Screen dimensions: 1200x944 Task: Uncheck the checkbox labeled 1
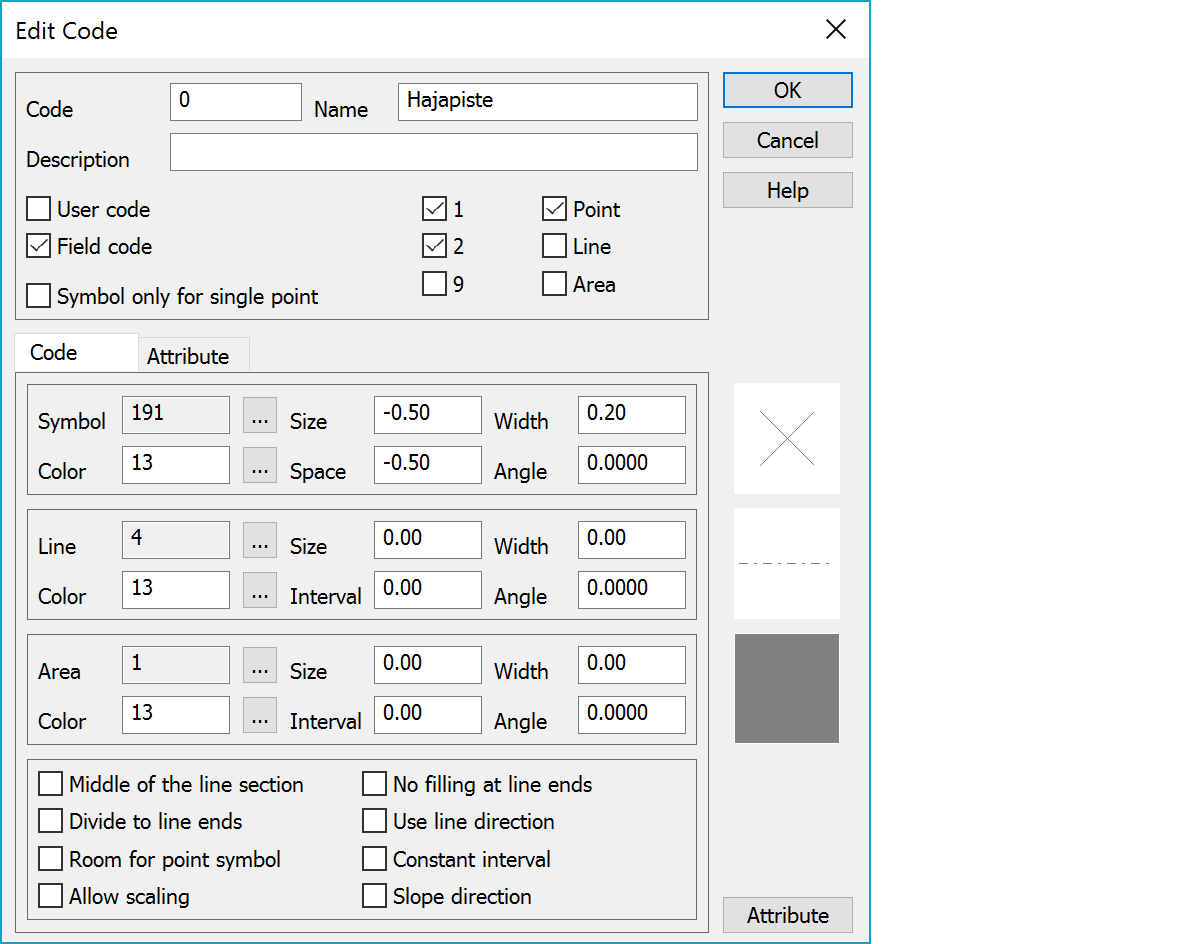(434, 209)
